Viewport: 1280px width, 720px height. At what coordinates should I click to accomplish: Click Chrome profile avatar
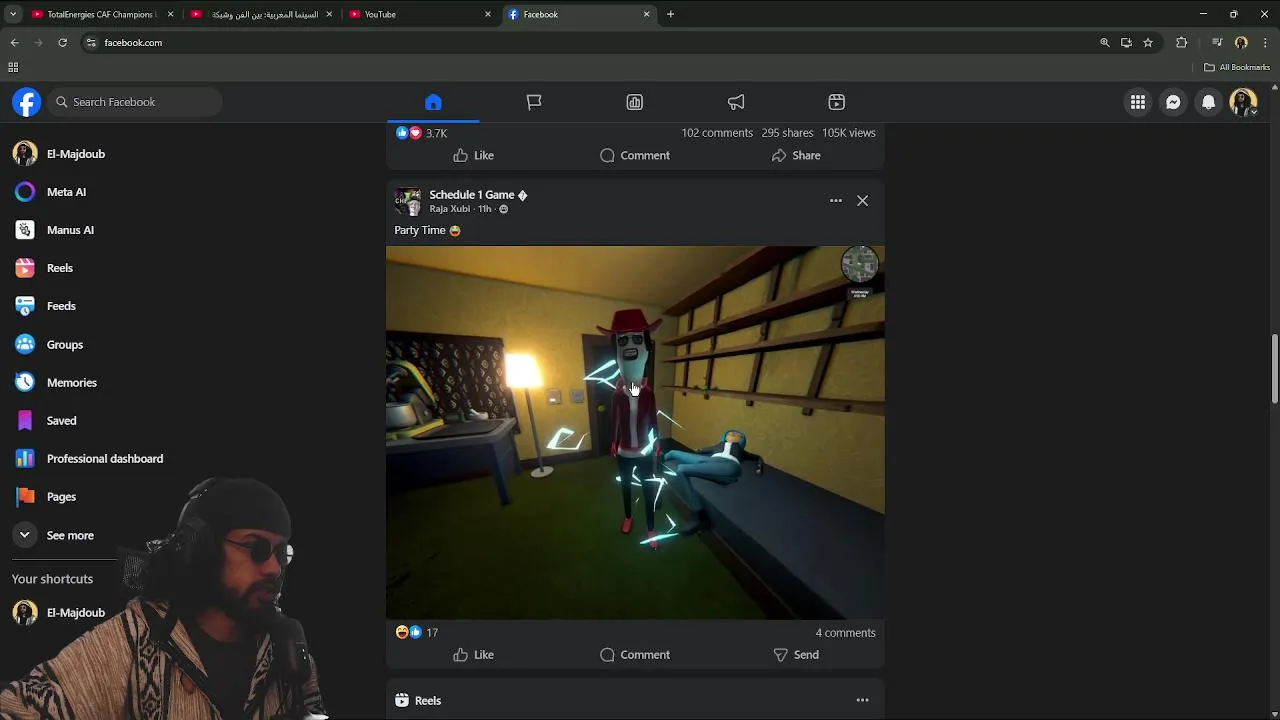pos(1241,42)
